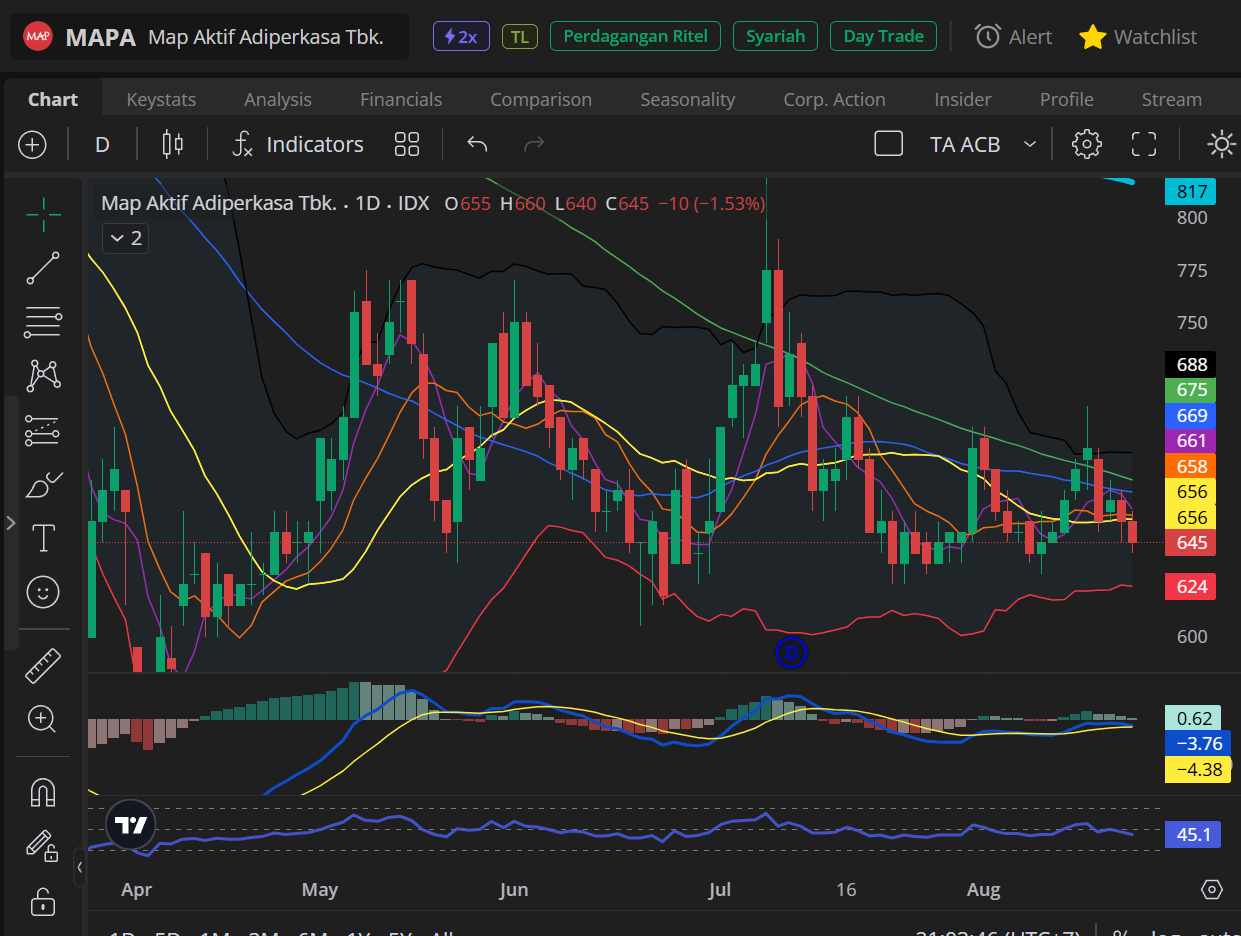Click the MAPA ticker symbol text
The height and width of the screenshot is (936, 1241).
100,38
